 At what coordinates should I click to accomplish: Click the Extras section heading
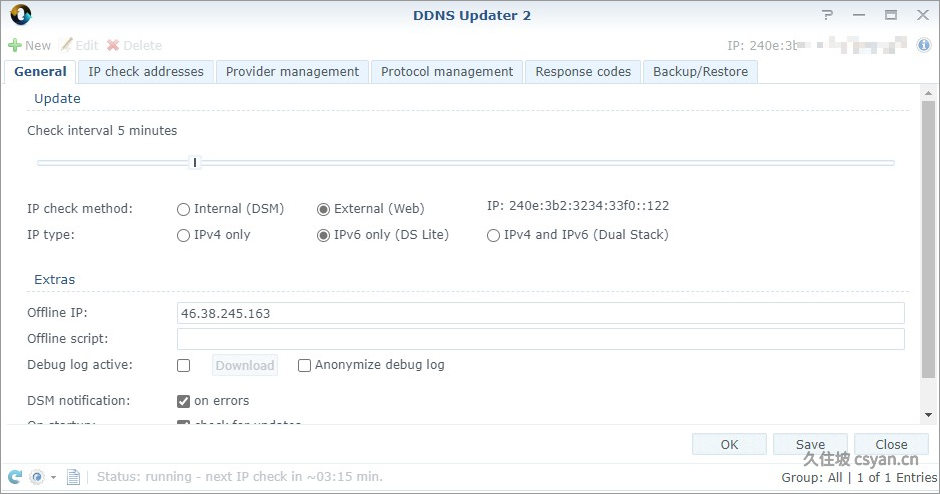coord(55,279)
